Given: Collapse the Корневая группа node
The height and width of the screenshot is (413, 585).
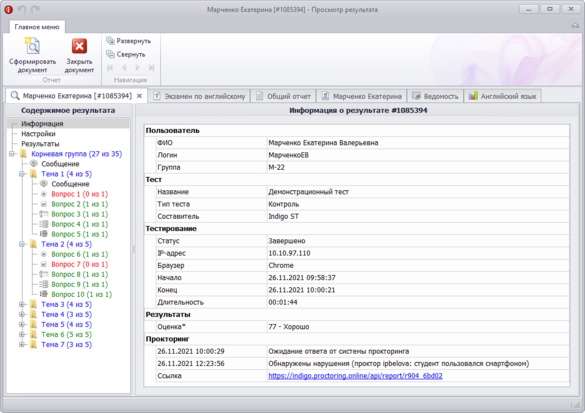Looking at the screenshot, I should coord(12,154).
